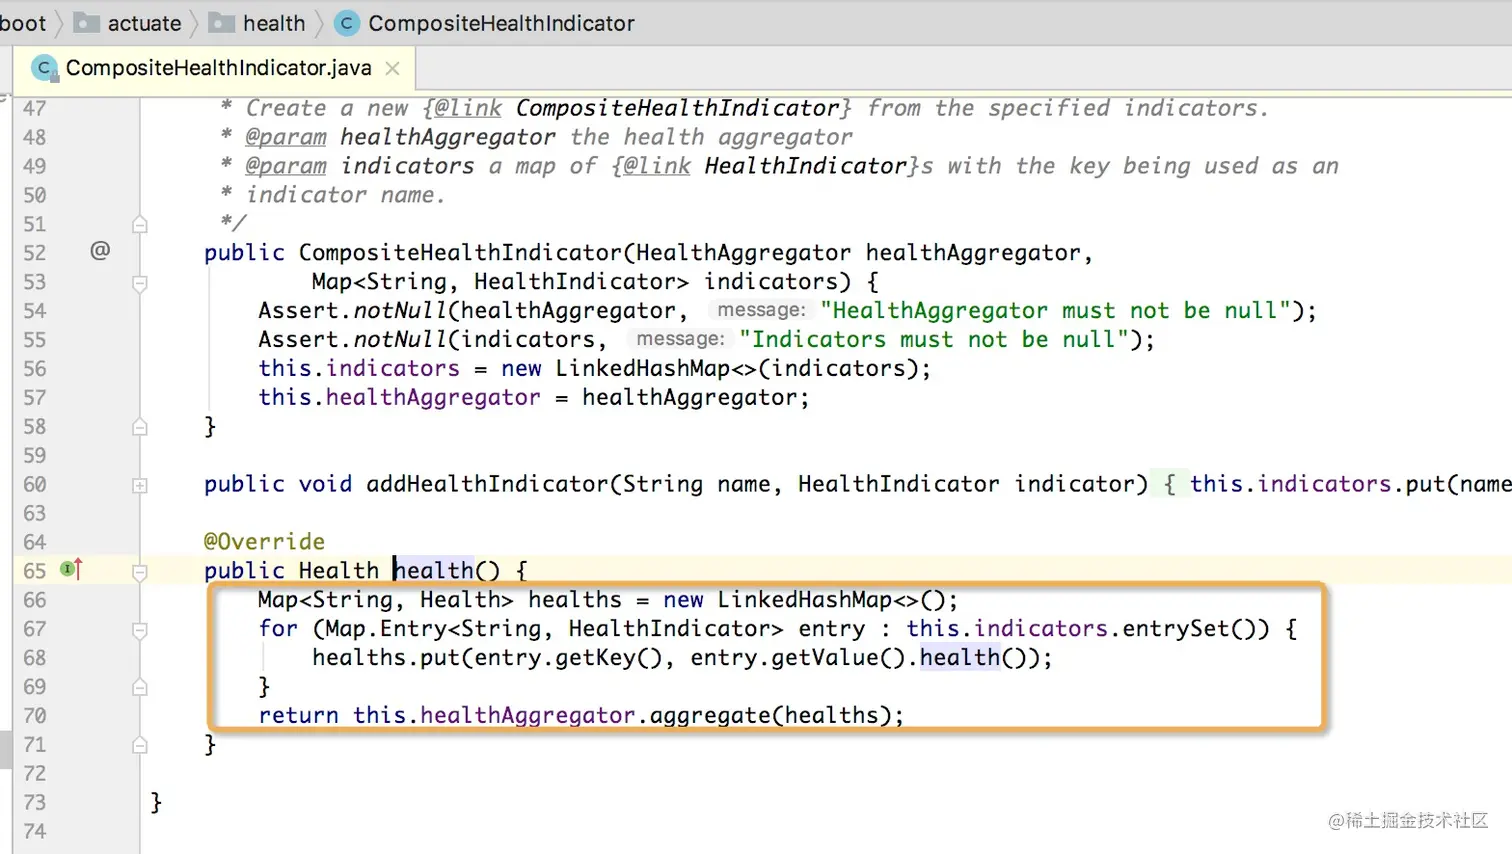Viewport: 1512px width, 854px height.
Task: Close the CompositeHealthIndicator.java tab
Action: pos(393,68)
